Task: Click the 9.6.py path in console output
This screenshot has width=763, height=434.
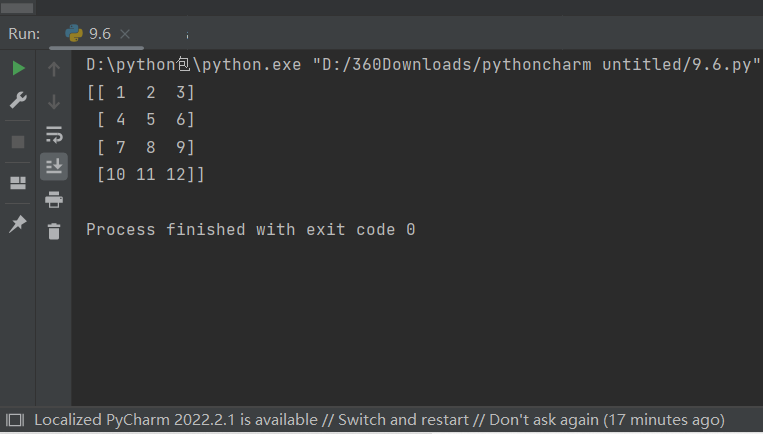Action: click(536, 64)
